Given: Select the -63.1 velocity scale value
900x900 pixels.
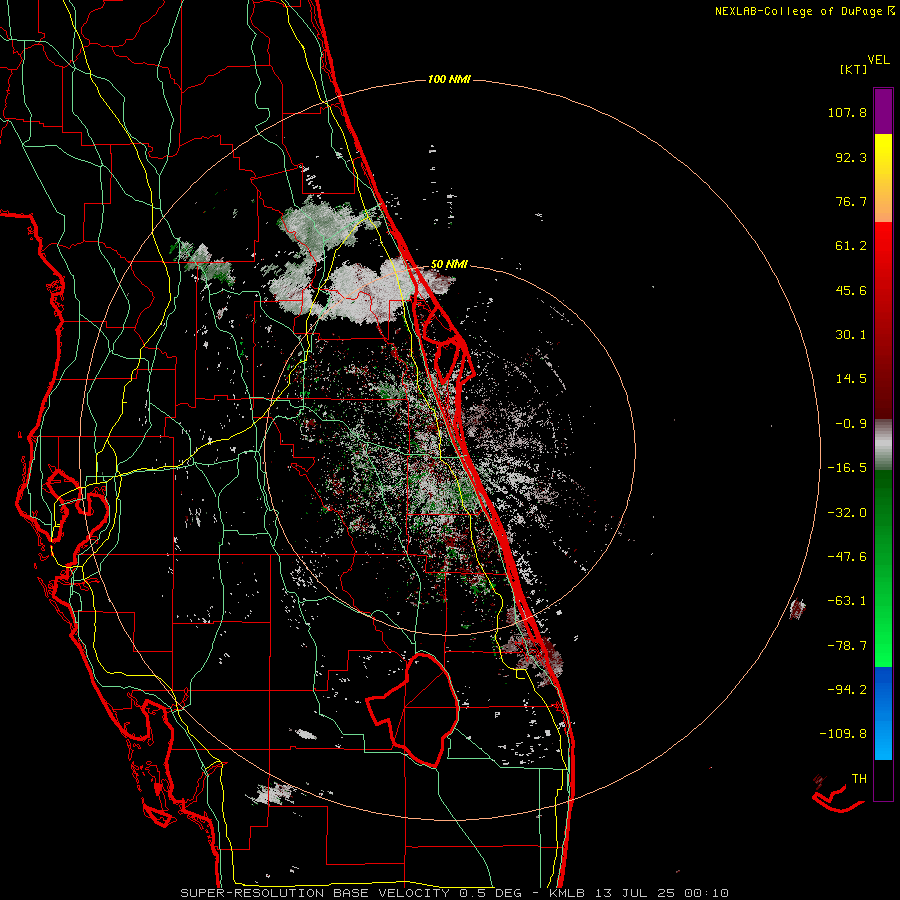Looking at the screenshot, I should [847, 601].
